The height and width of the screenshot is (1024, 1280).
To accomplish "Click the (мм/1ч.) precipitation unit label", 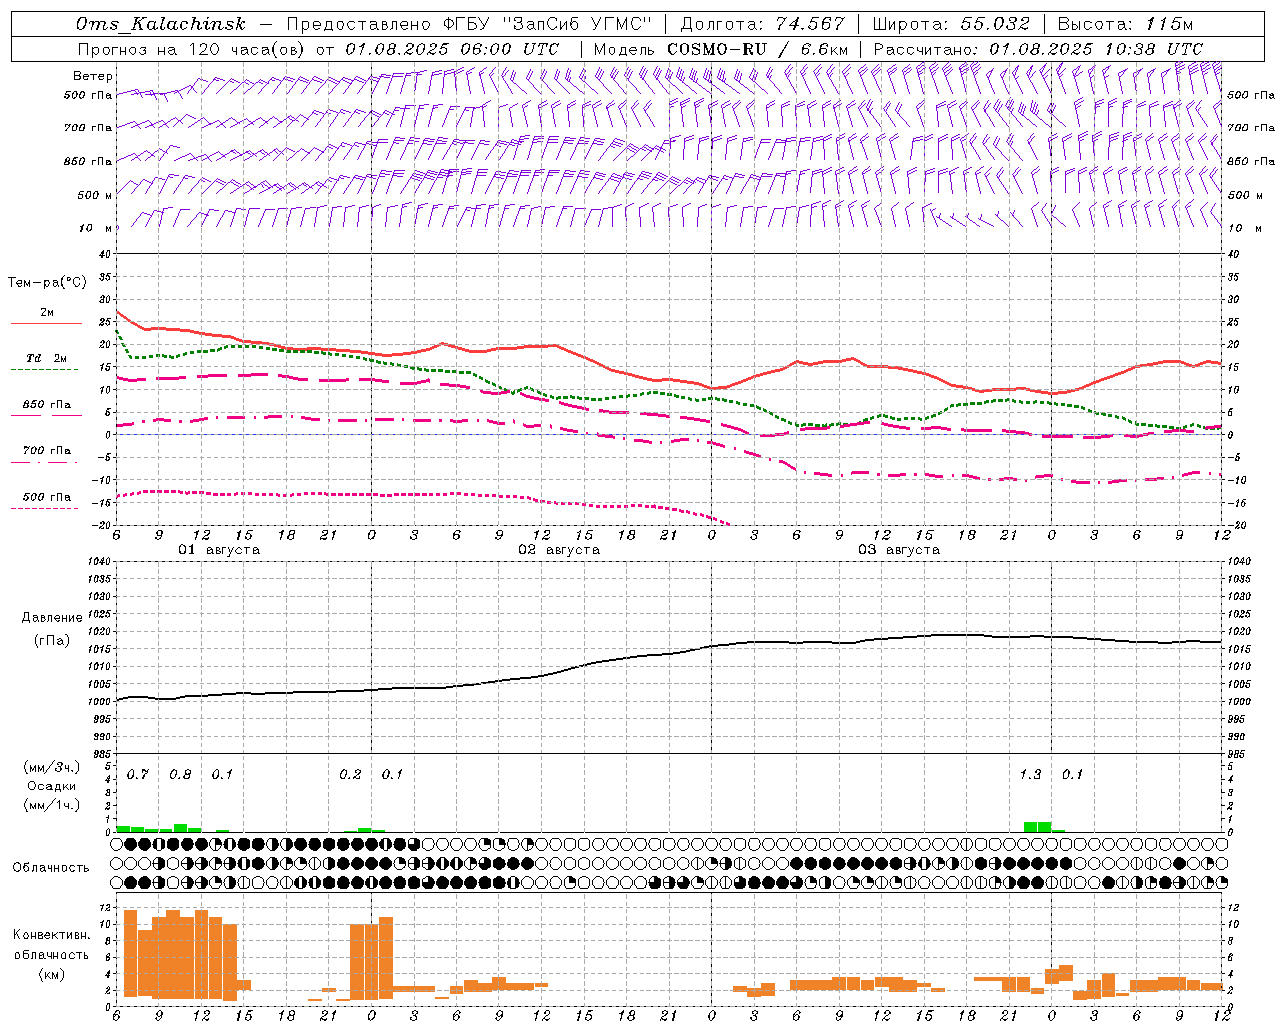I will coord(52,805).
